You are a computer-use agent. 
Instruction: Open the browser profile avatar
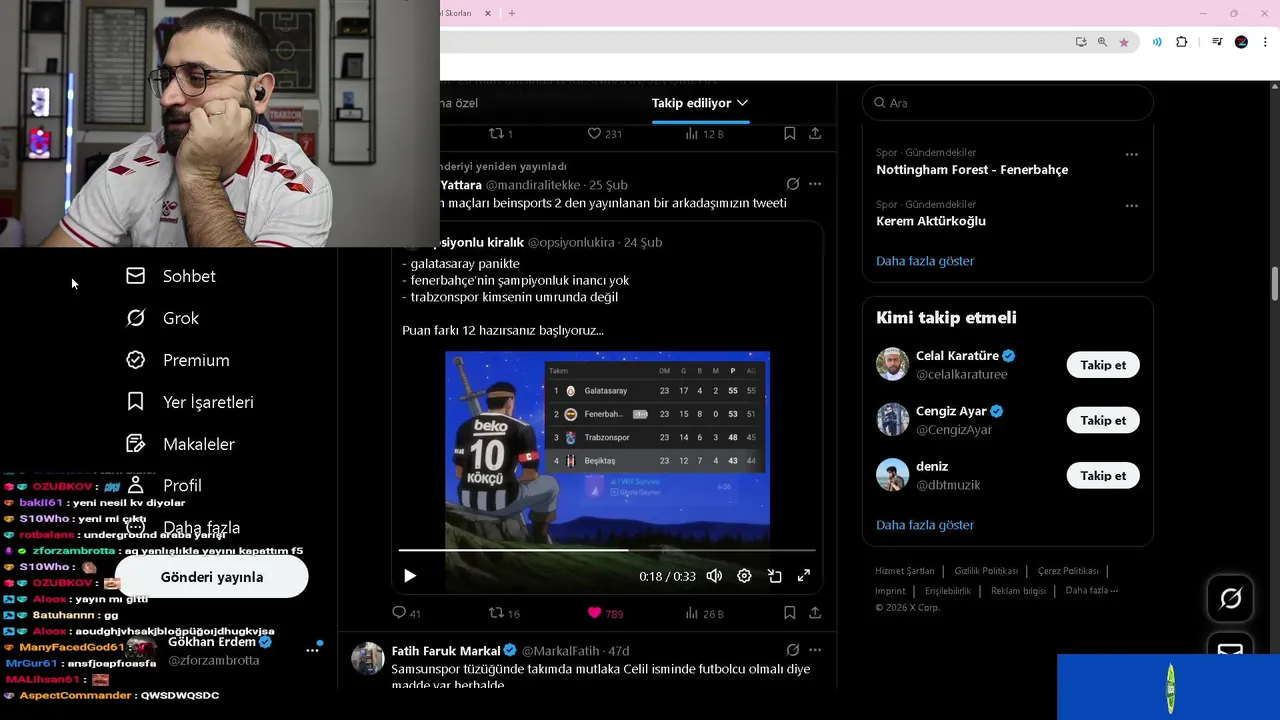[x=1241, y=42]
